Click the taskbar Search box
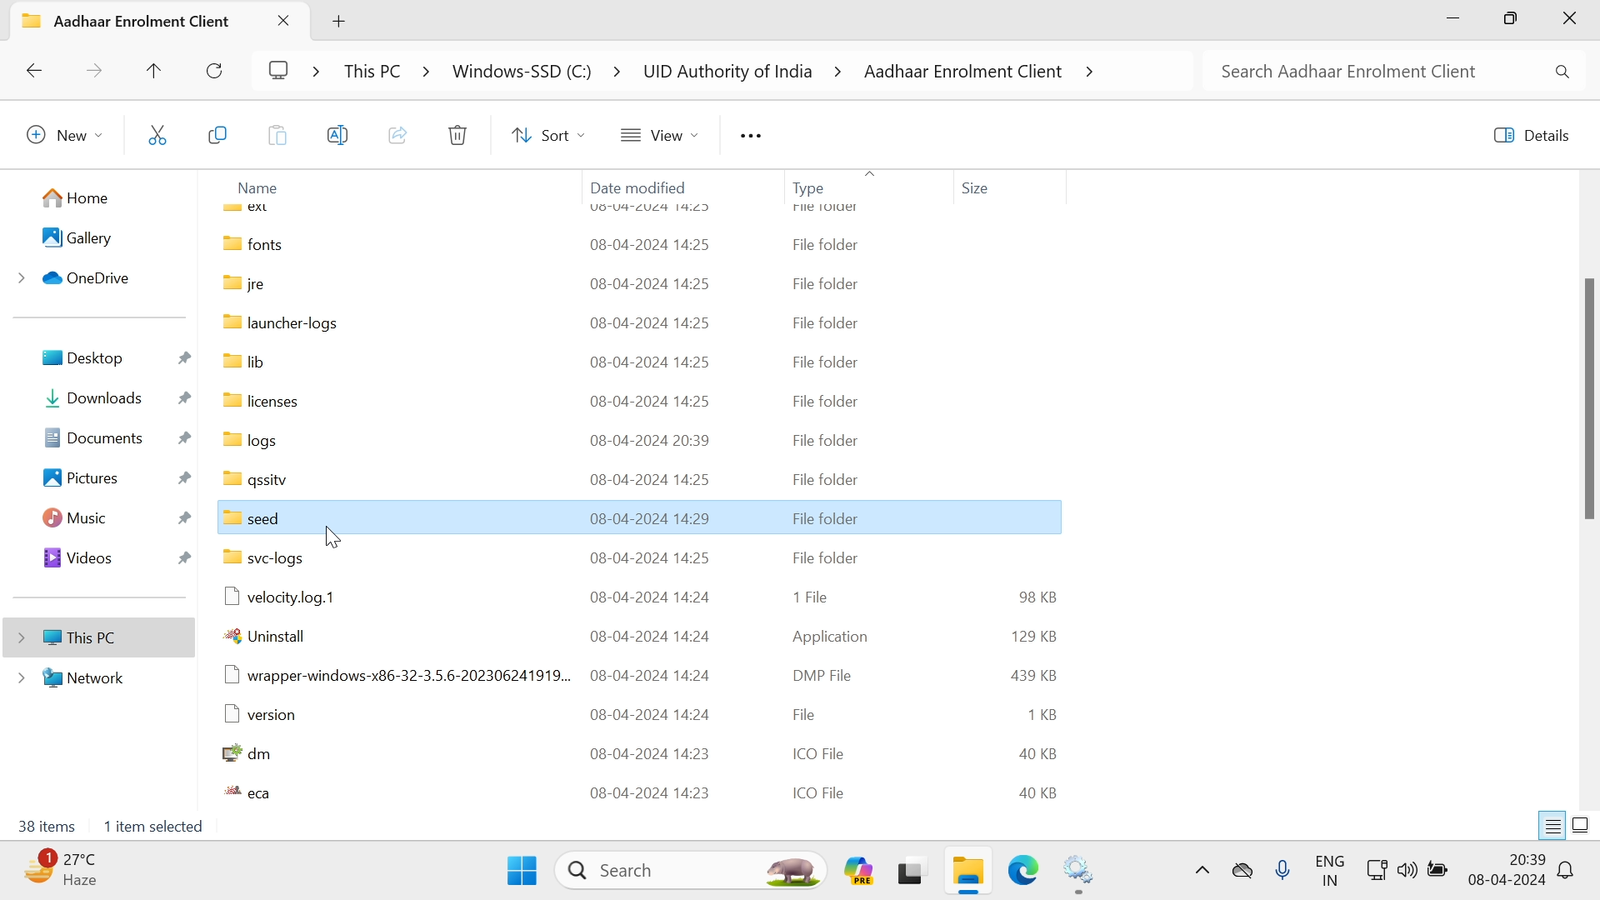The width and height of the screenshot is (1600, 900). pos(690,870)
